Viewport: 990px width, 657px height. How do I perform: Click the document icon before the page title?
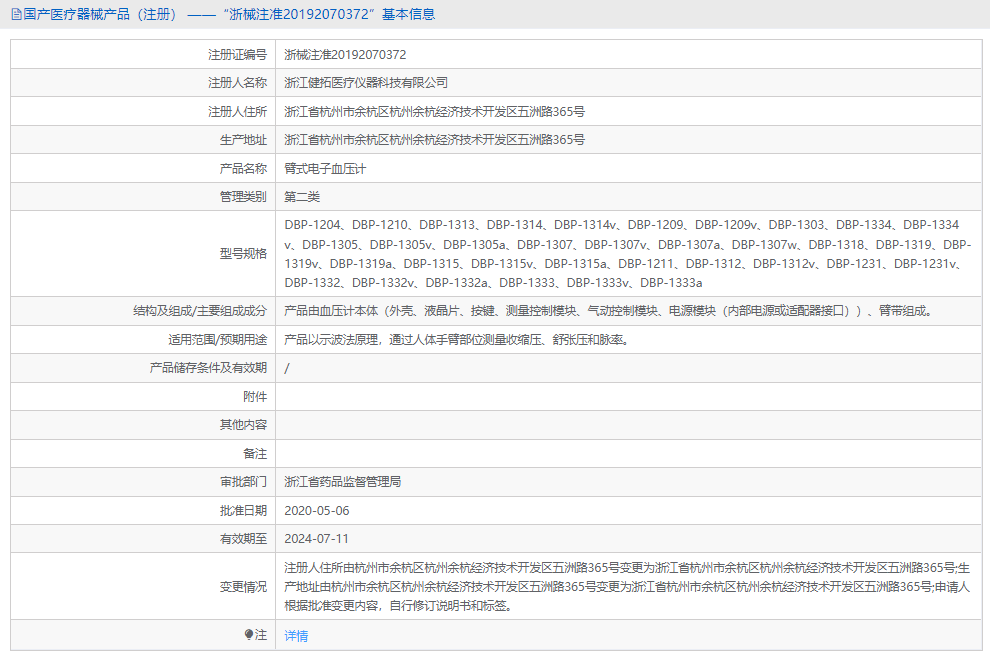(12, 14)
